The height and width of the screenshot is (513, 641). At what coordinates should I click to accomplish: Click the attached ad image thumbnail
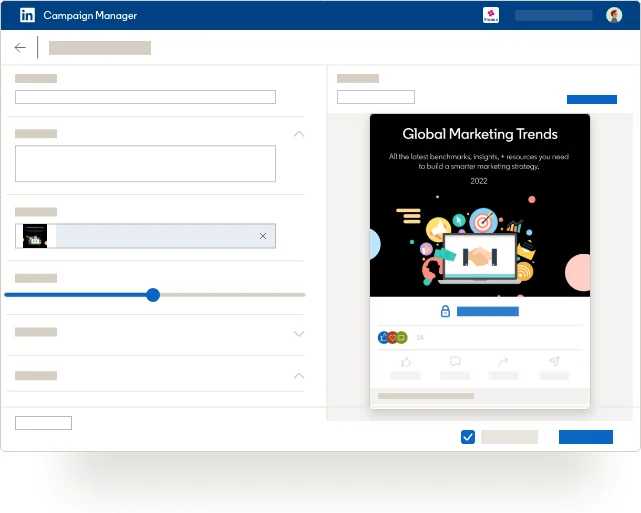35,236
